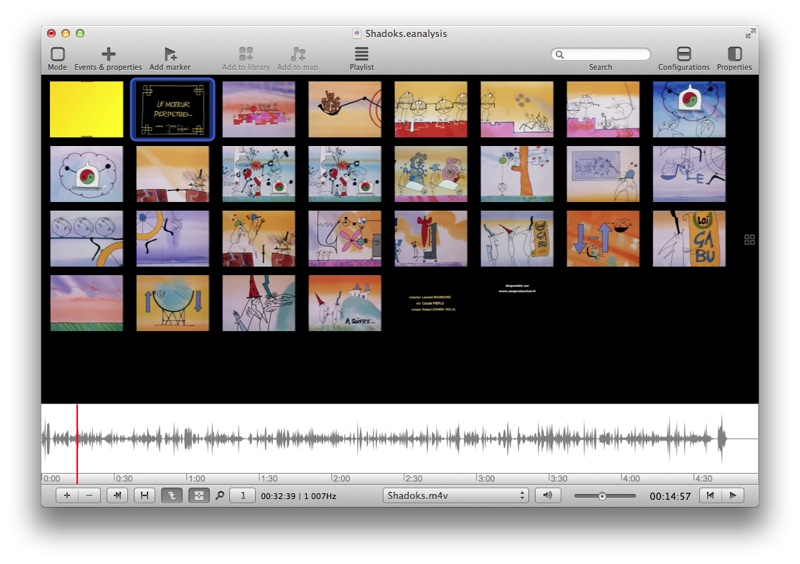The width and height of the screenshot is (800, 564).
Task: Click the arrow-to-bar button beside zoom out
Action: [x=117, y=495]
